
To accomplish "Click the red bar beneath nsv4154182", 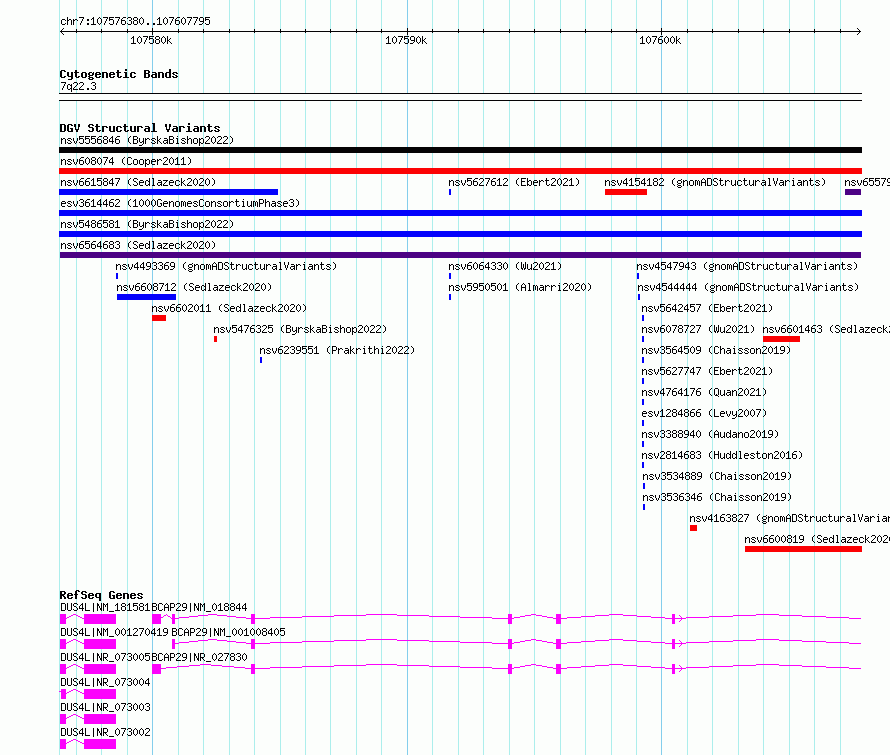I will (626, 192).
